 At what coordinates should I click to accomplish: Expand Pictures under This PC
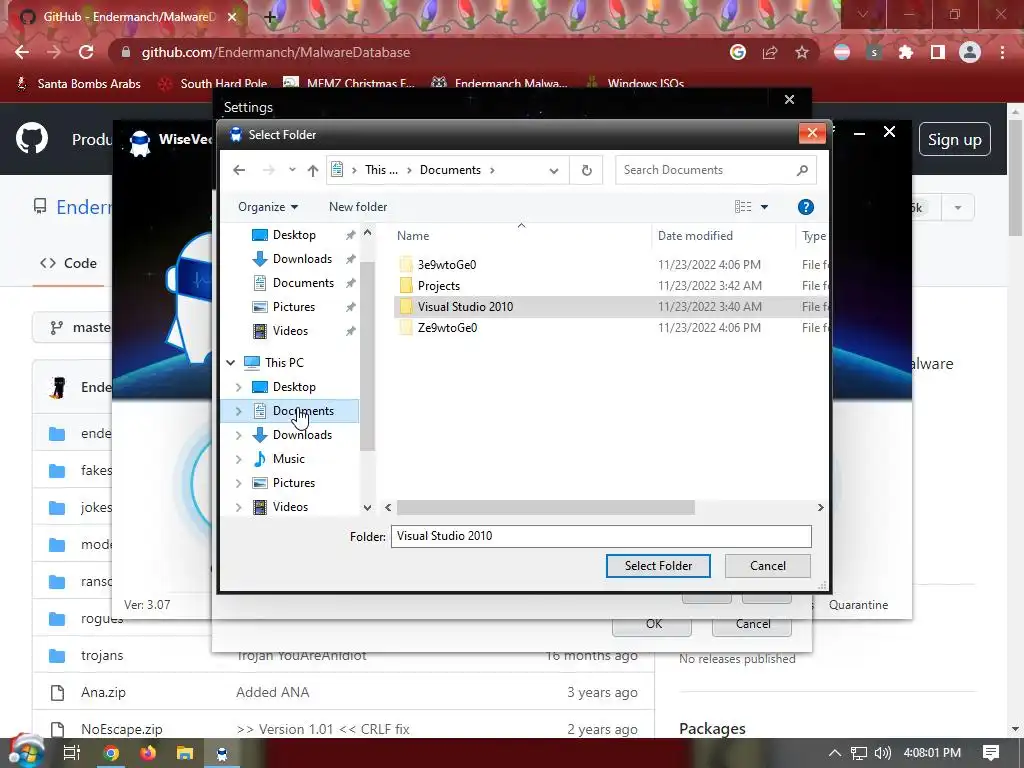pos(238,483)
